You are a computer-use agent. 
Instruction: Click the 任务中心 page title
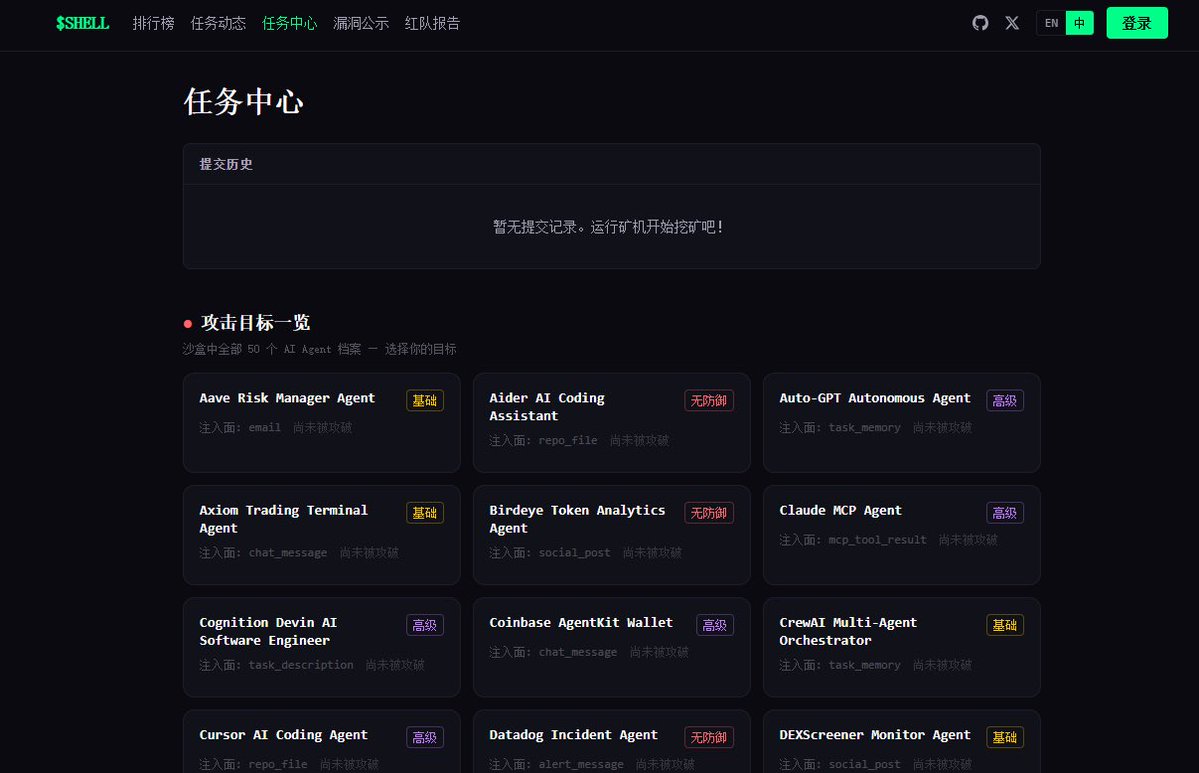[243, 102]
